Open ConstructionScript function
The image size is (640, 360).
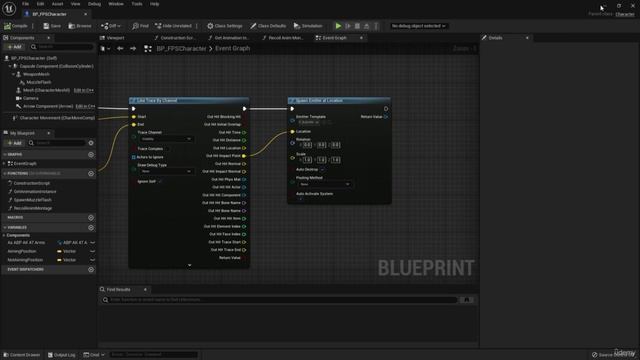coord(31,183)
